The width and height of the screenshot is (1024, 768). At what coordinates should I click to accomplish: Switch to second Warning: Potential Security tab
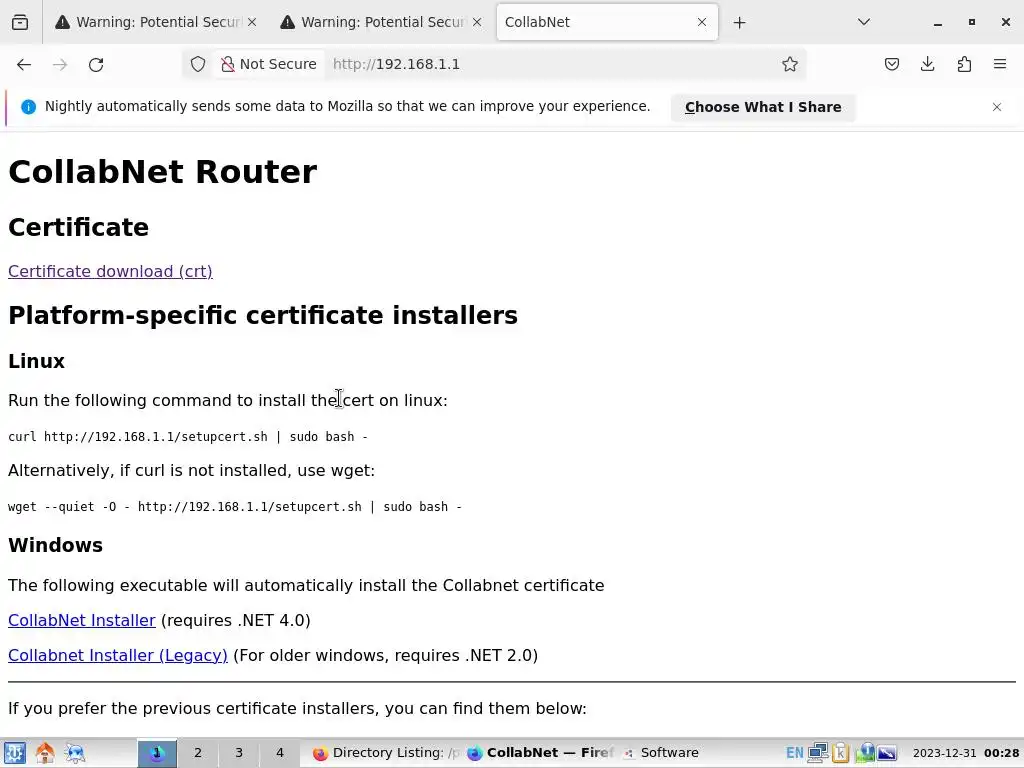pyautogui.click(x=380, y=22)
